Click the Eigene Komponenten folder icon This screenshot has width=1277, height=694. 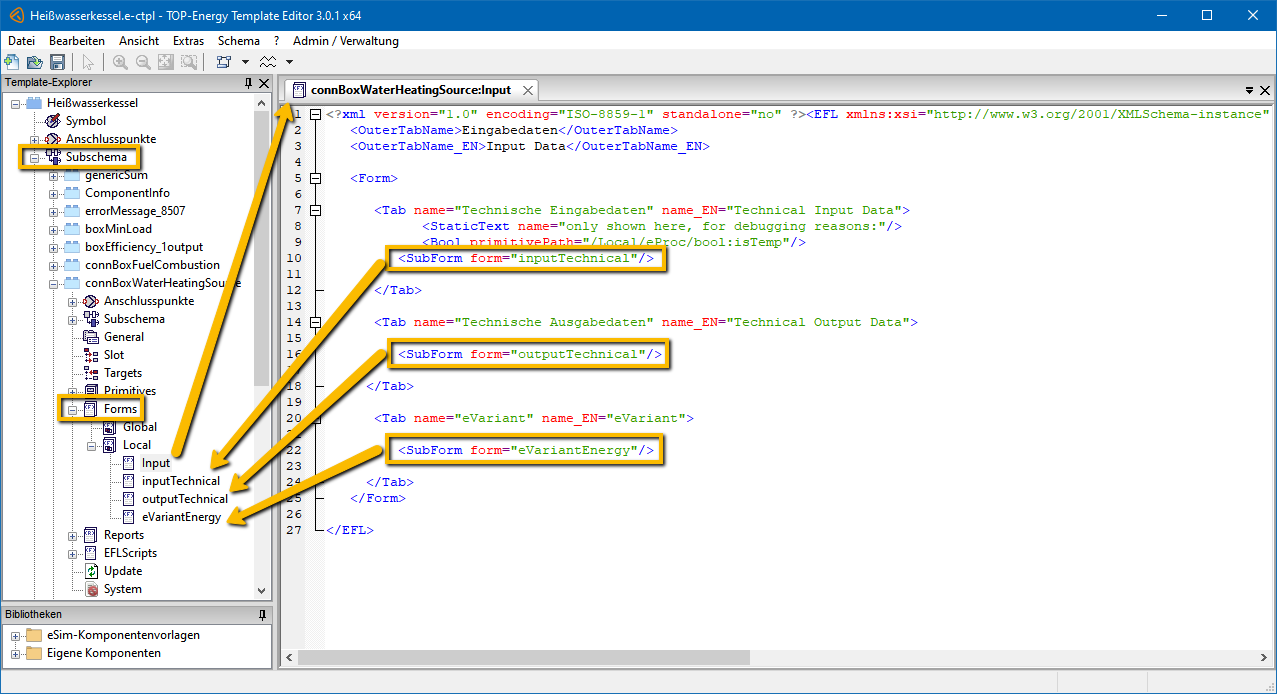[35, 653]
